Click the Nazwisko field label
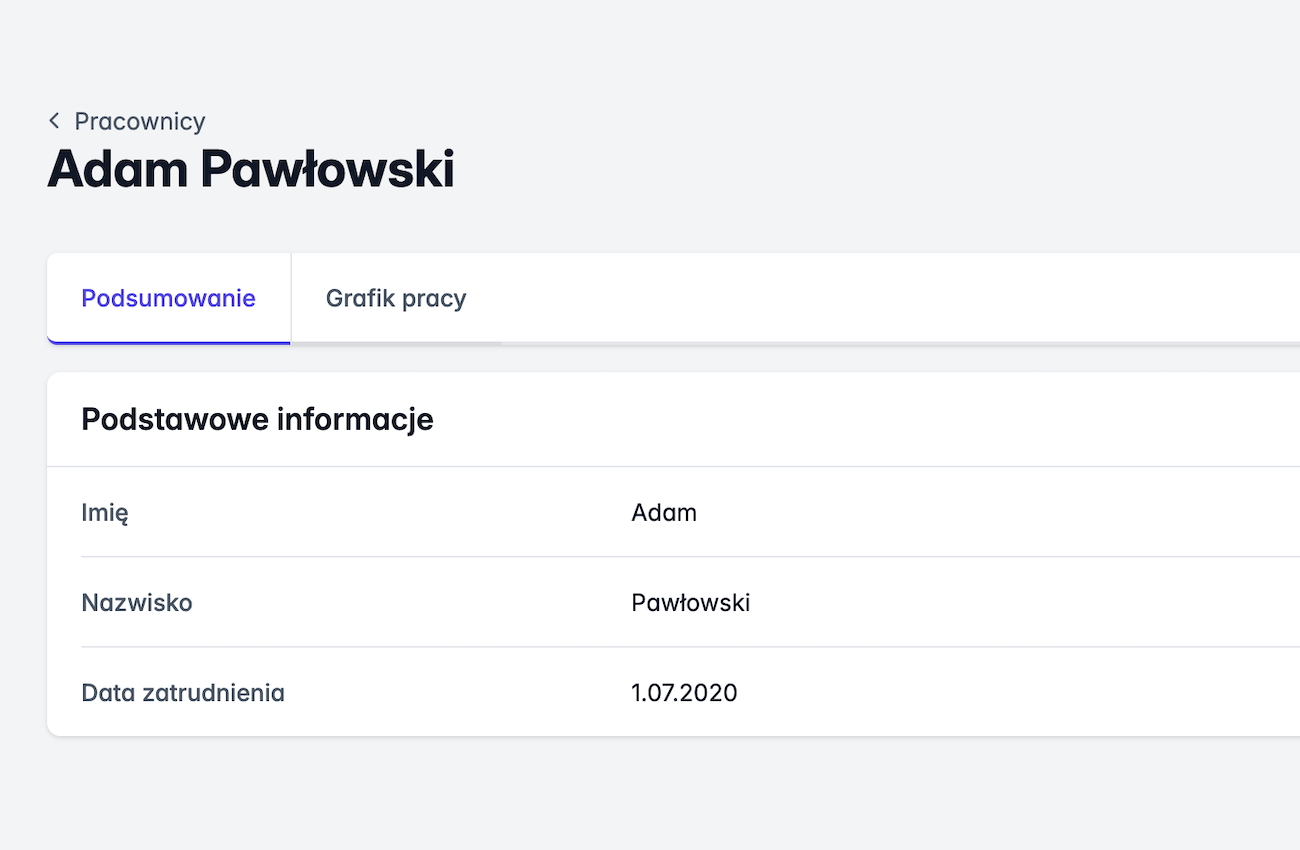 click(x=137, y=603)
